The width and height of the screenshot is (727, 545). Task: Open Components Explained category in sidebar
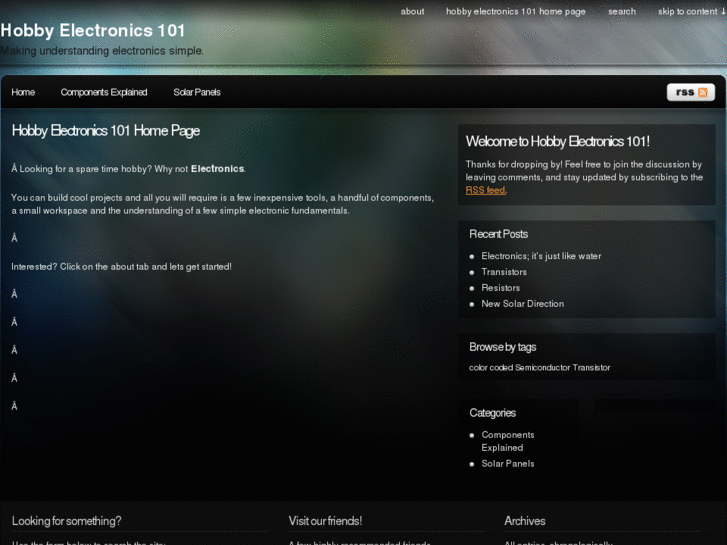point(508,441)
